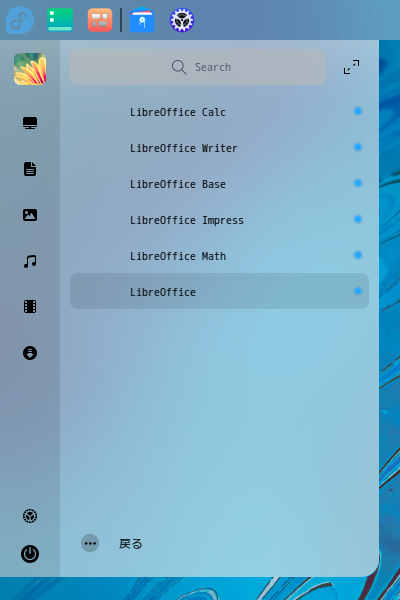Click the magnifier icon in the search bar
The image size is (400, 600).
179,67
